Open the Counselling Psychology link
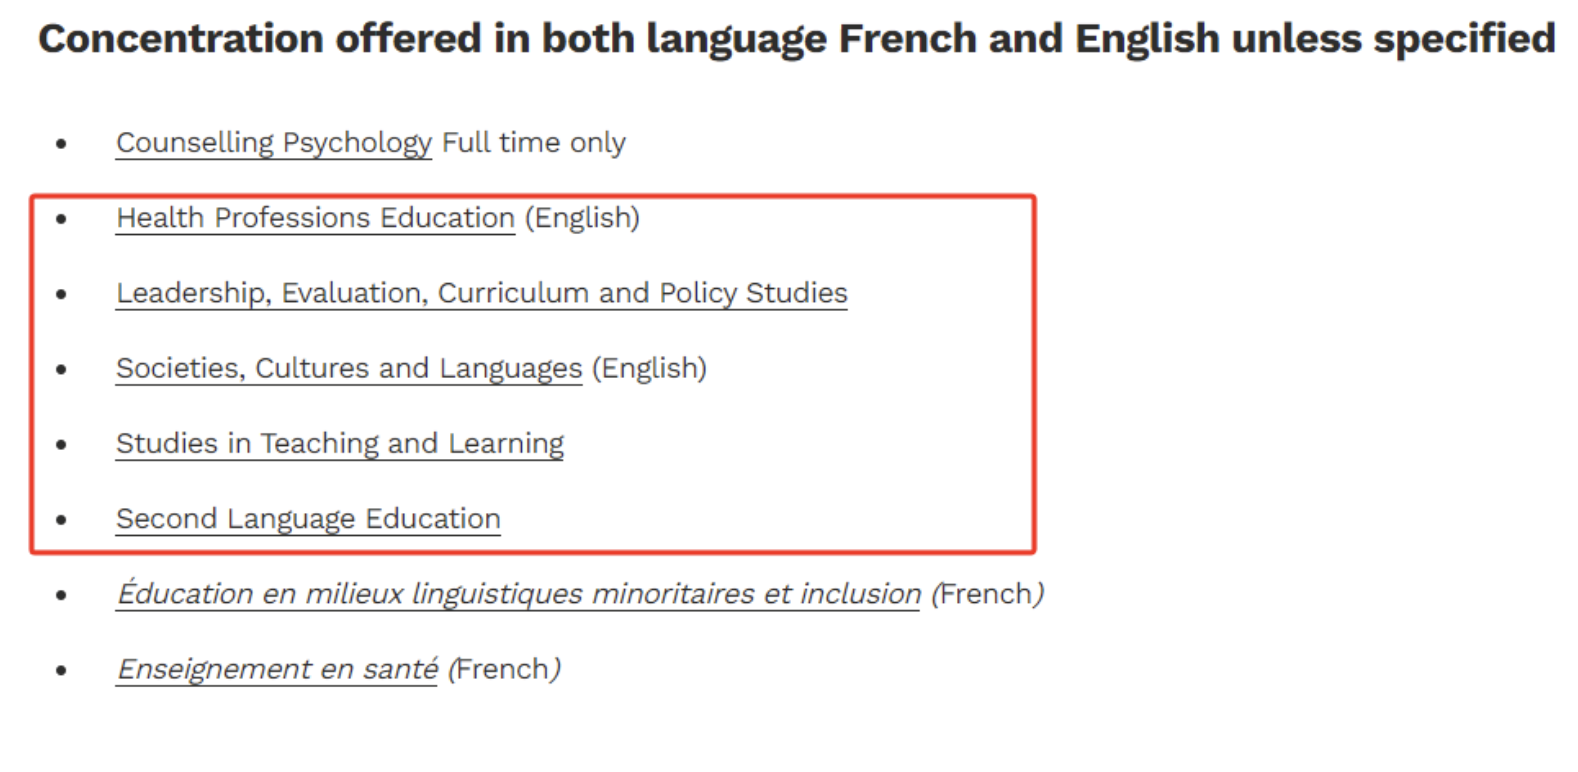The image size is (1578, 772). [x=273, y=143]
